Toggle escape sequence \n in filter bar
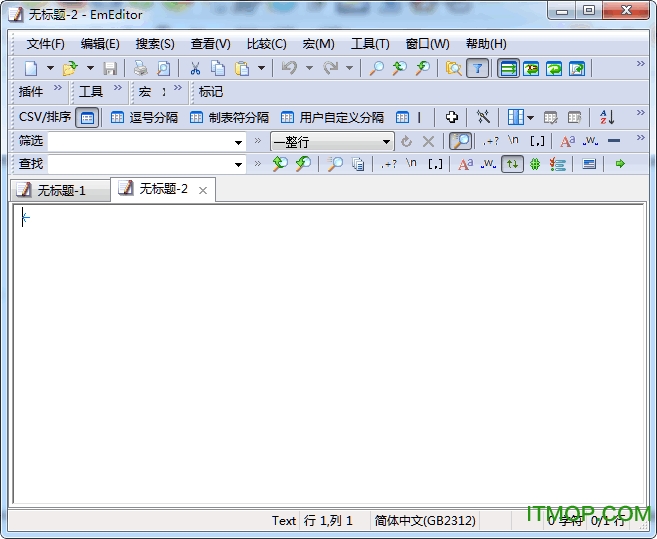Image resolution: width=657 pixels, height=539 pixels. [513, 140]
